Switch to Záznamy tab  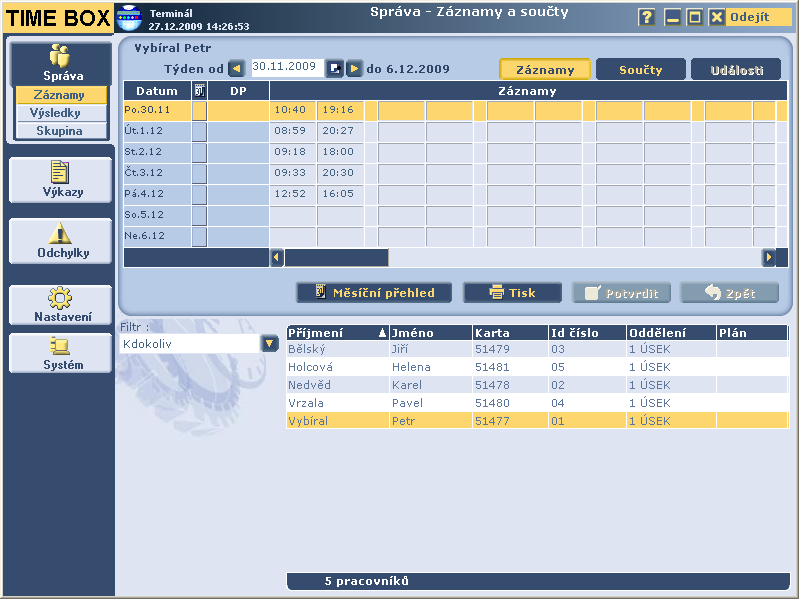click(545, 69)
